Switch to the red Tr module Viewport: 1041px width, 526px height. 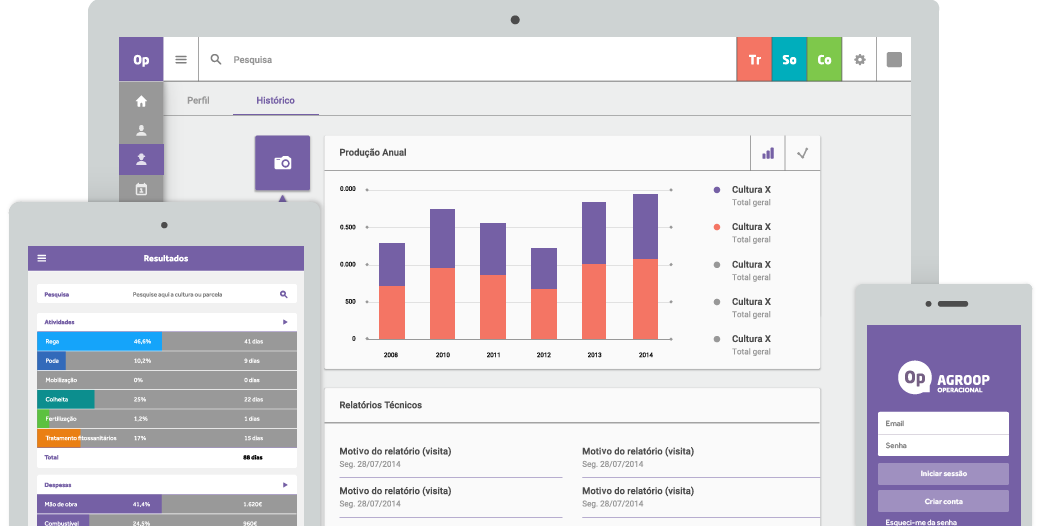coord(754,59)
